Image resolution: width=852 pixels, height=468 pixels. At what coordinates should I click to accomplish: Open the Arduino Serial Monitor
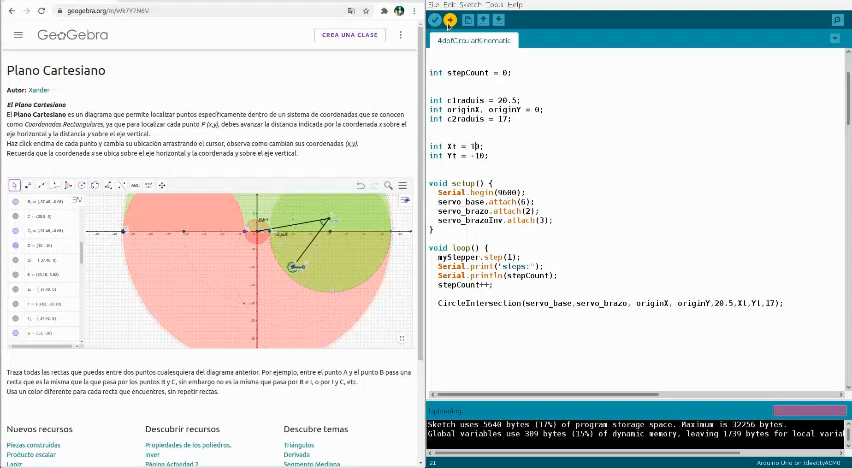(x=837, y=20)
